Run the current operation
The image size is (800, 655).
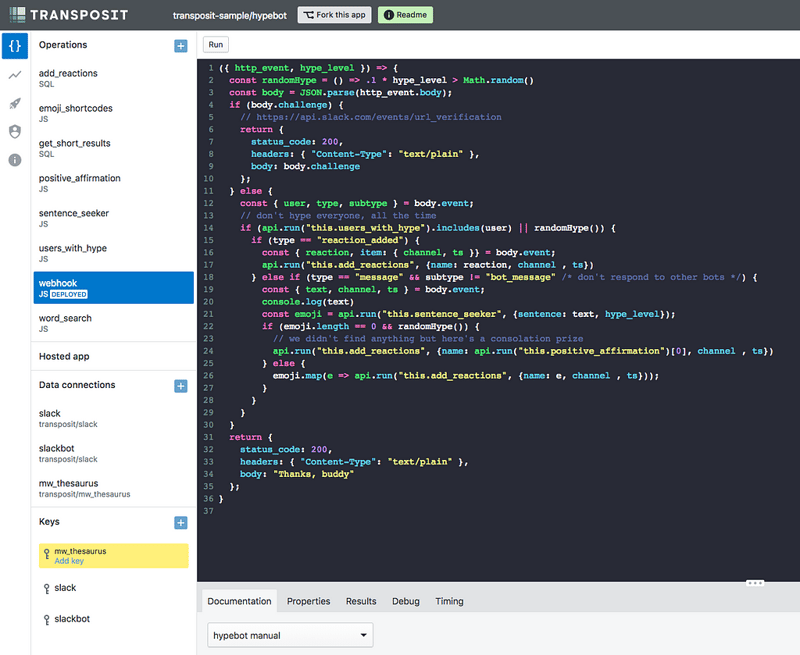[216, 44]
